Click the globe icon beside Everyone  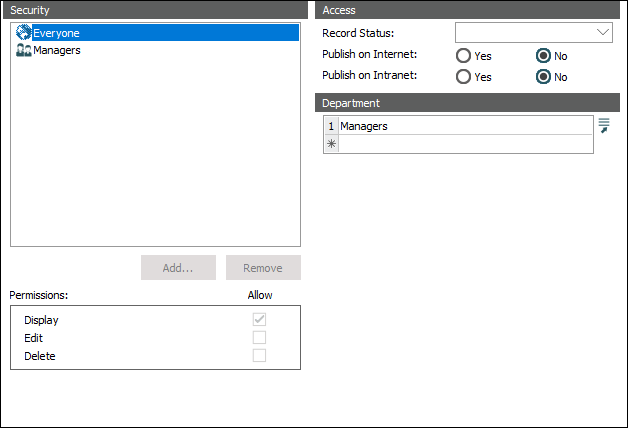[x=24, y=32]
